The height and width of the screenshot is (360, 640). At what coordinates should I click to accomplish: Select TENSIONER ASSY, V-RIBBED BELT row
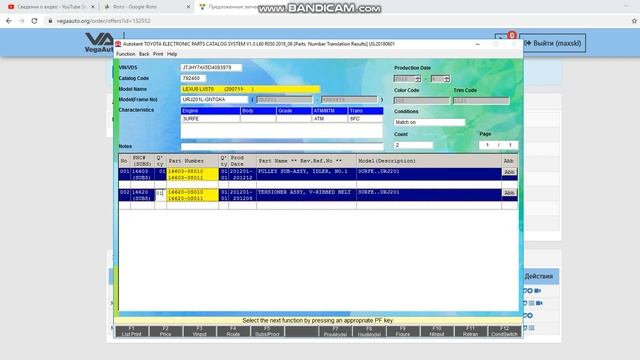318,195
